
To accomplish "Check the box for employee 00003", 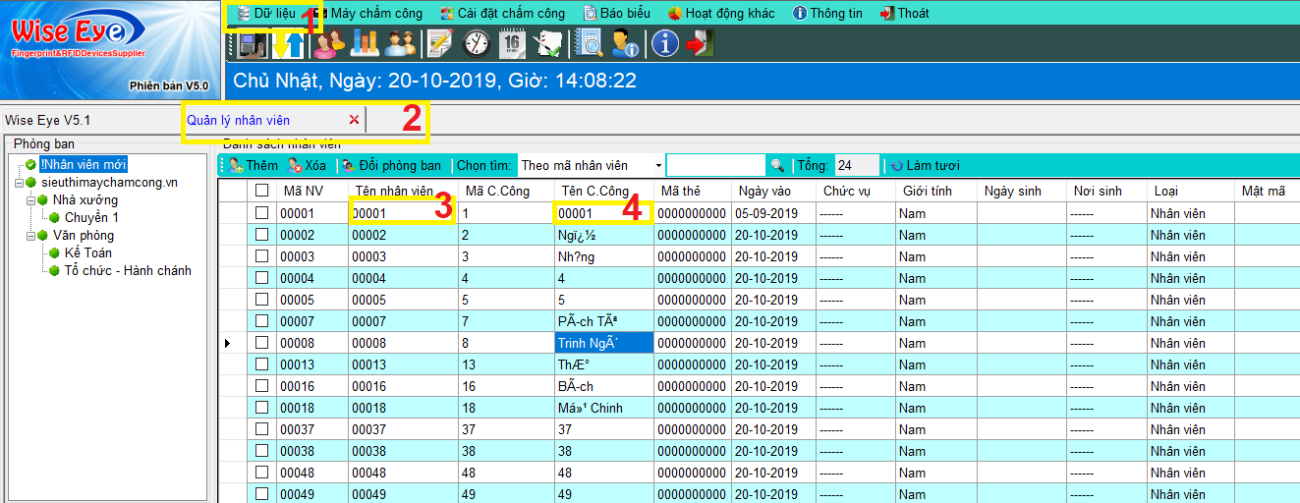I will [262, 257].
